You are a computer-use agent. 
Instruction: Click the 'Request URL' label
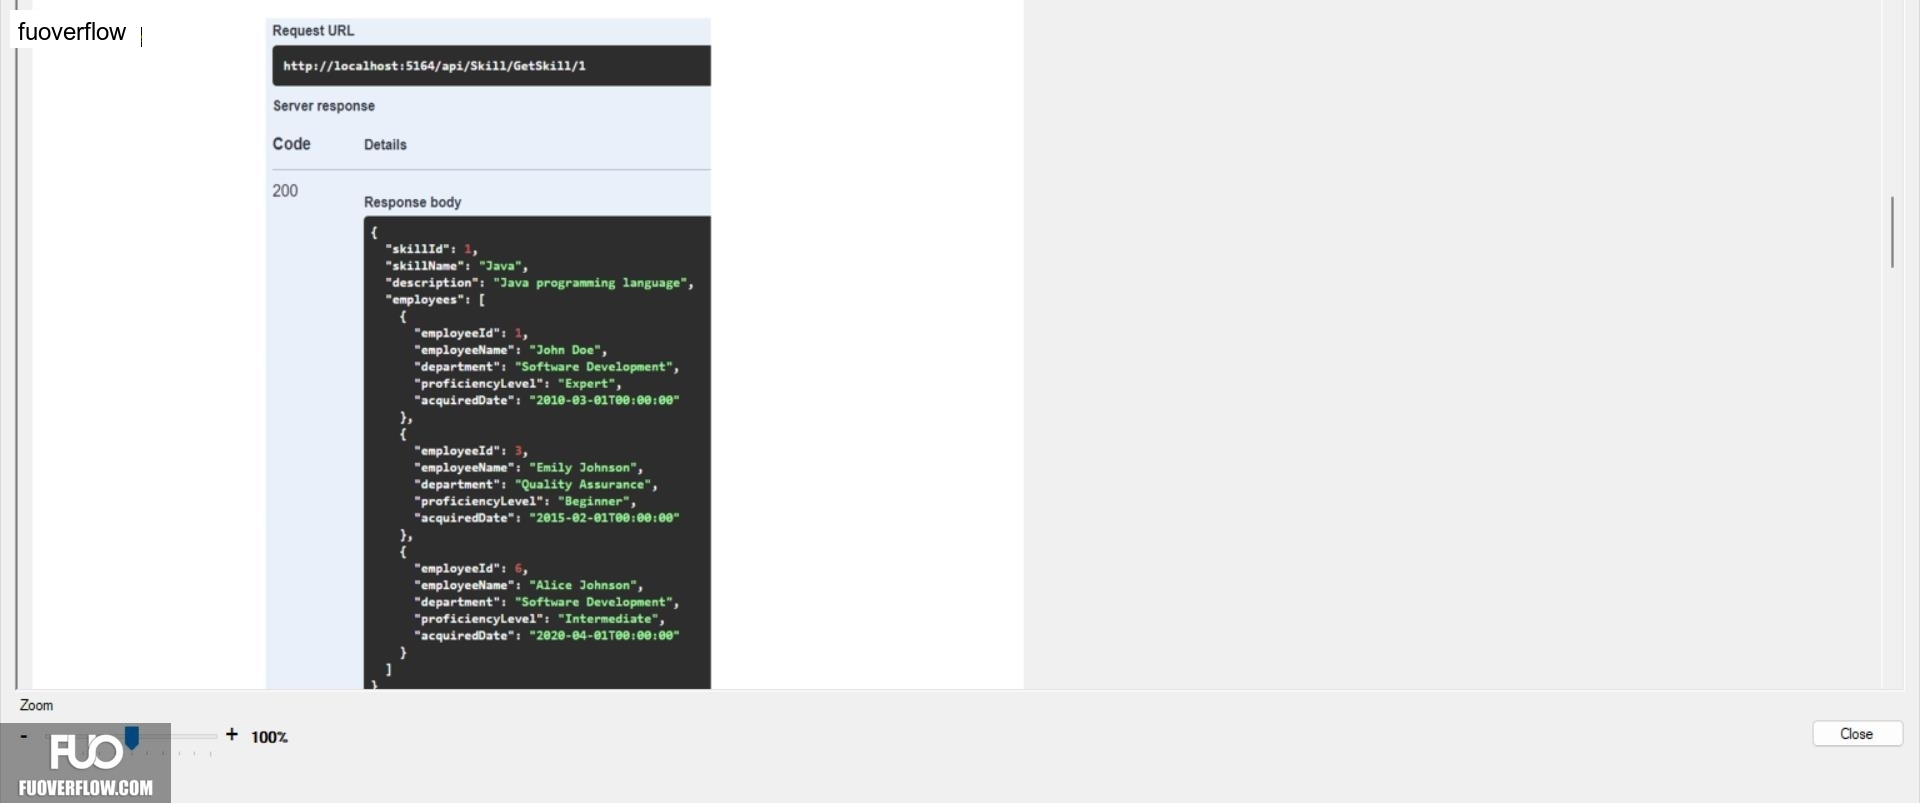313,31
